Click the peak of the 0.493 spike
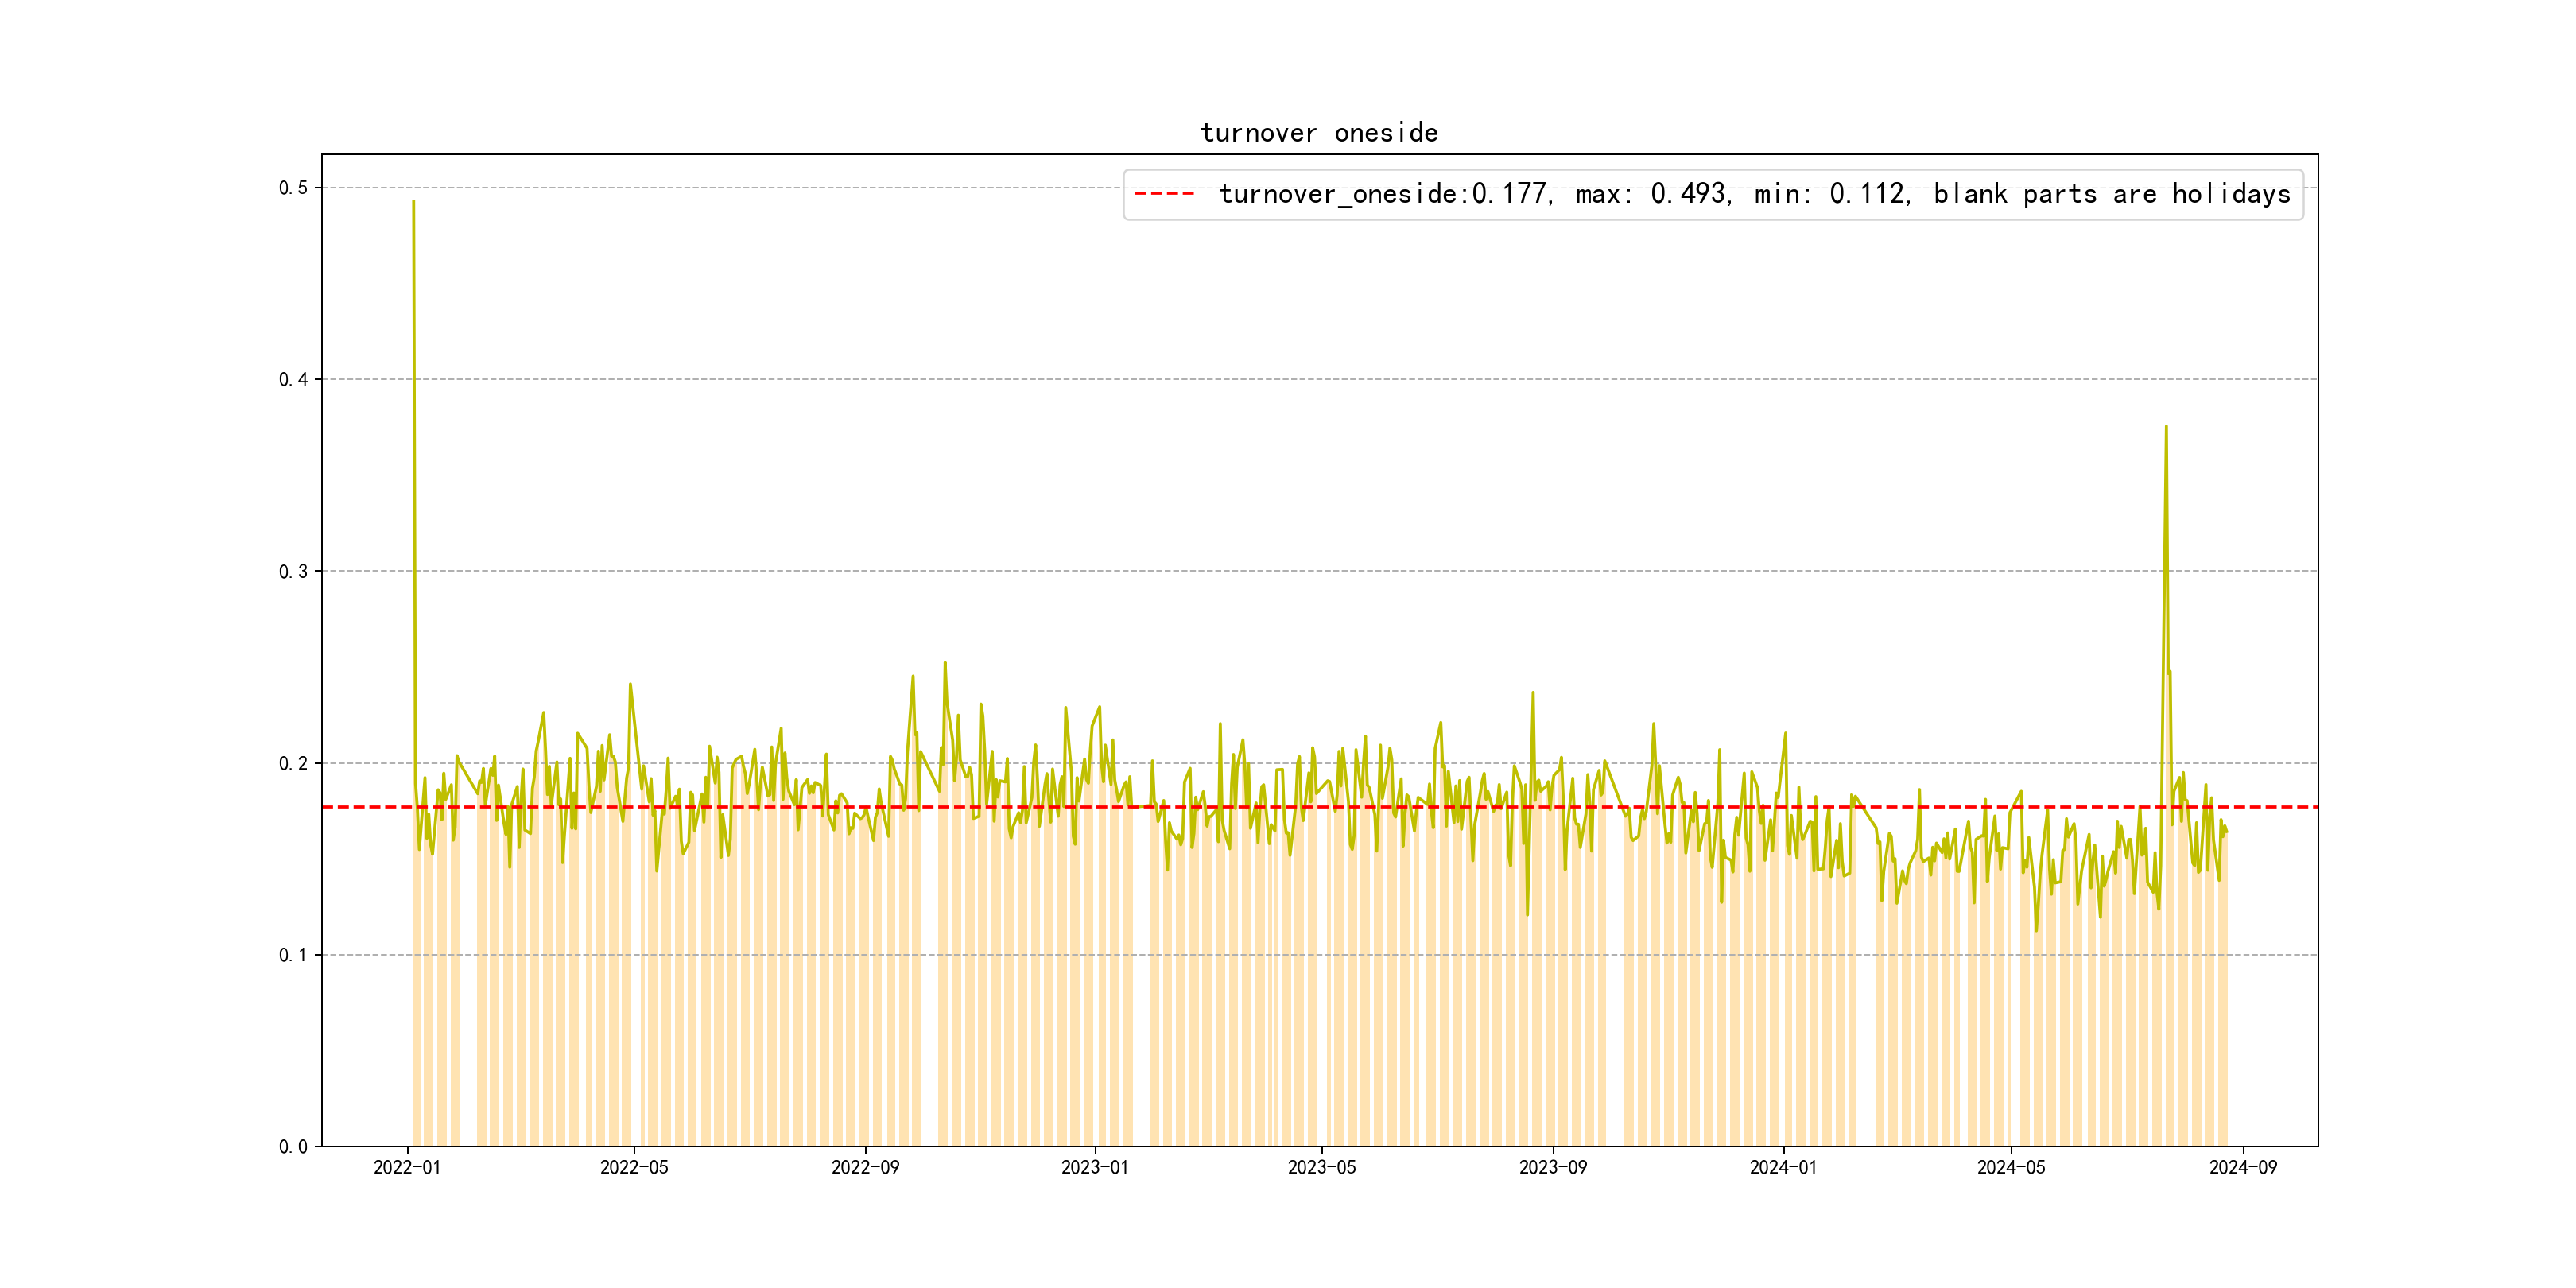 pyautogui.click(x=413, y=202)
